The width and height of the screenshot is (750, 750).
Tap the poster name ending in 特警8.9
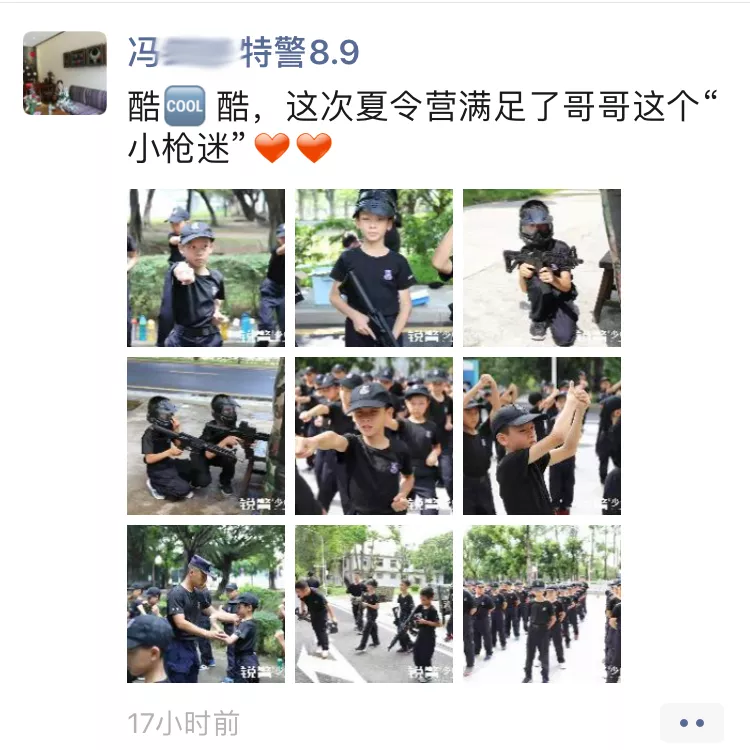pyautogui.click(x=243, y=52)
